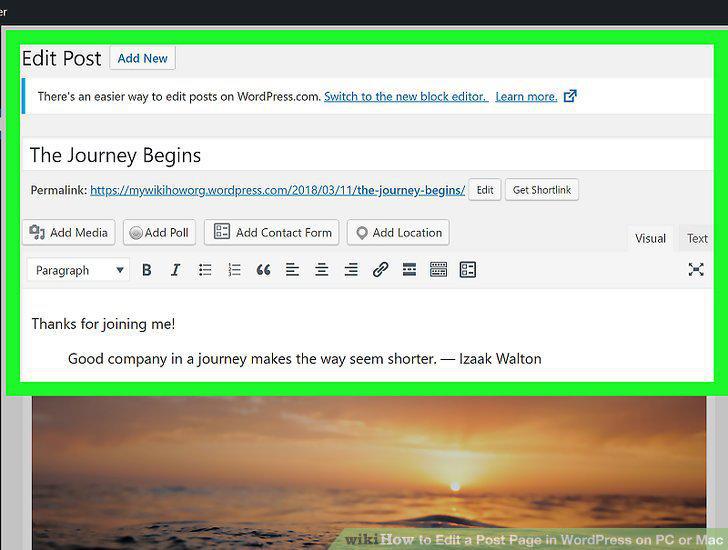
Task: Toggle the toolbar keyboard icon
Action: 438,270
